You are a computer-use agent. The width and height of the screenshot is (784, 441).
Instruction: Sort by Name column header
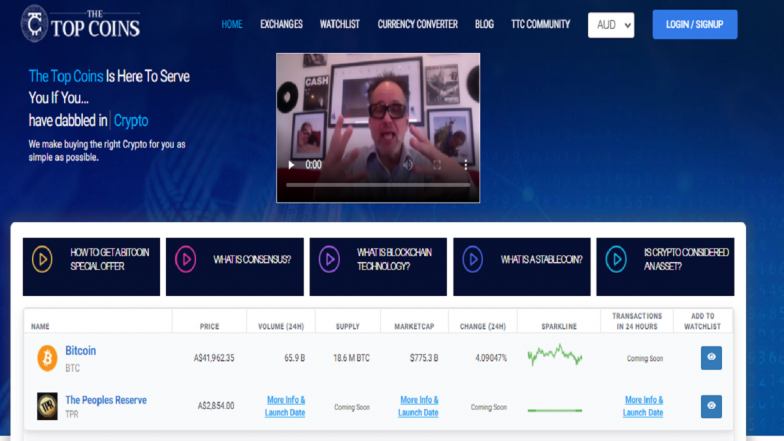(x=40, y=326)
